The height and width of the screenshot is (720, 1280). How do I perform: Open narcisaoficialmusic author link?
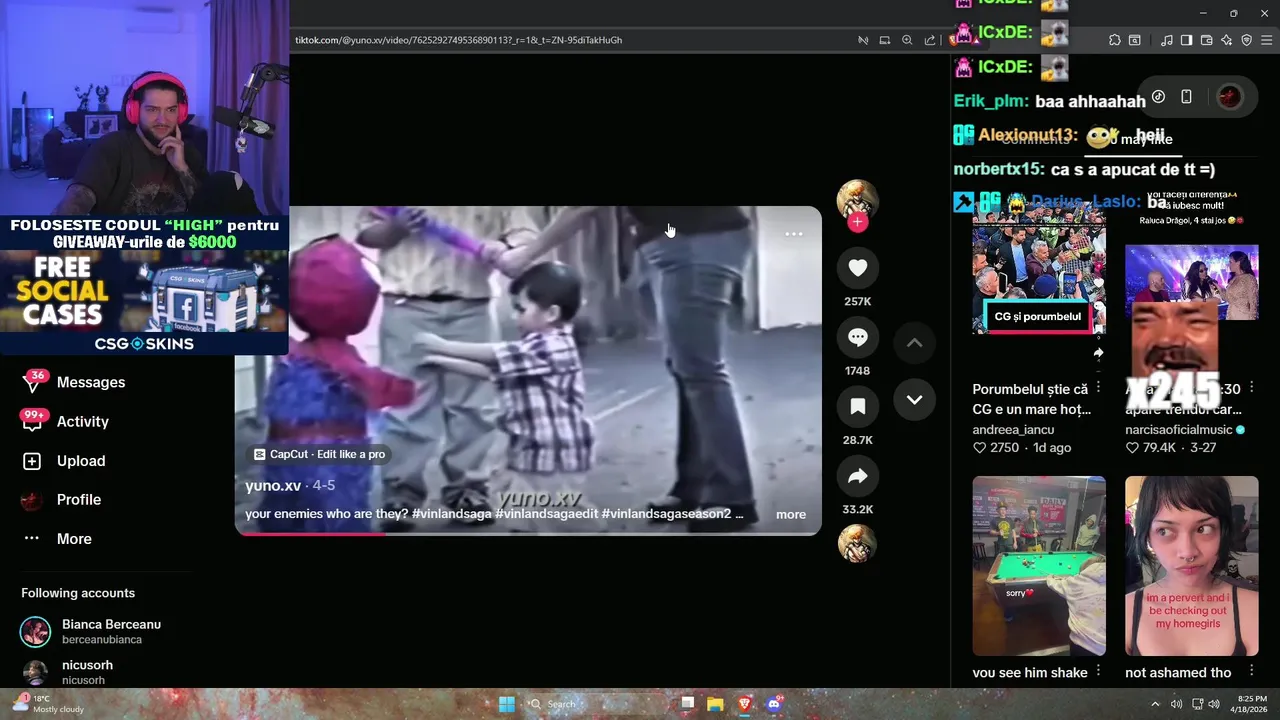click(1179, 430)
